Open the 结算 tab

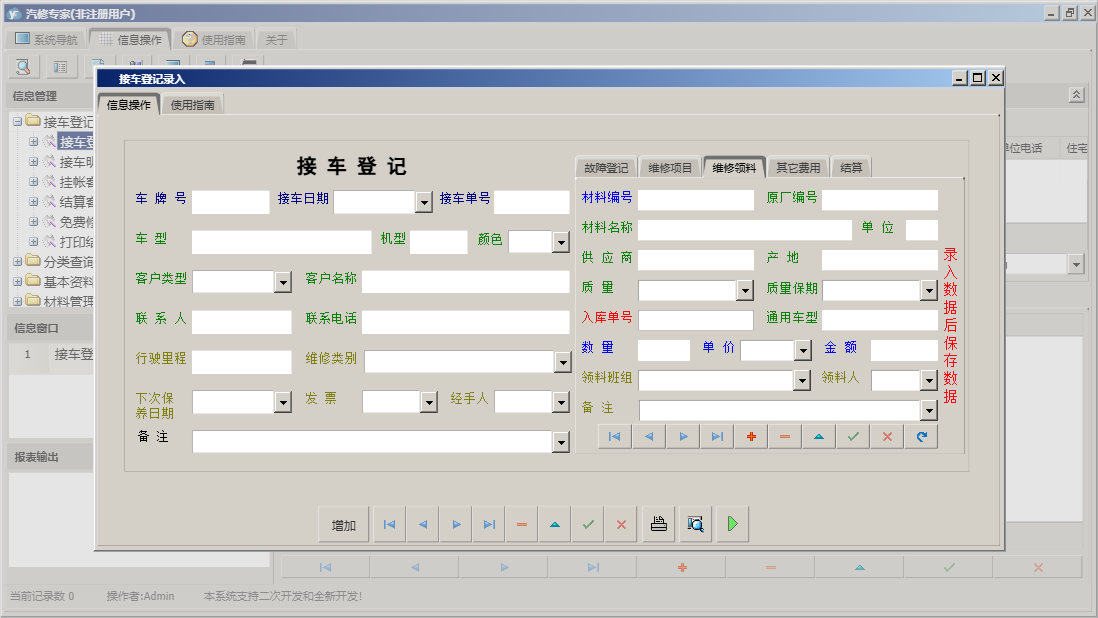(851, 167)
